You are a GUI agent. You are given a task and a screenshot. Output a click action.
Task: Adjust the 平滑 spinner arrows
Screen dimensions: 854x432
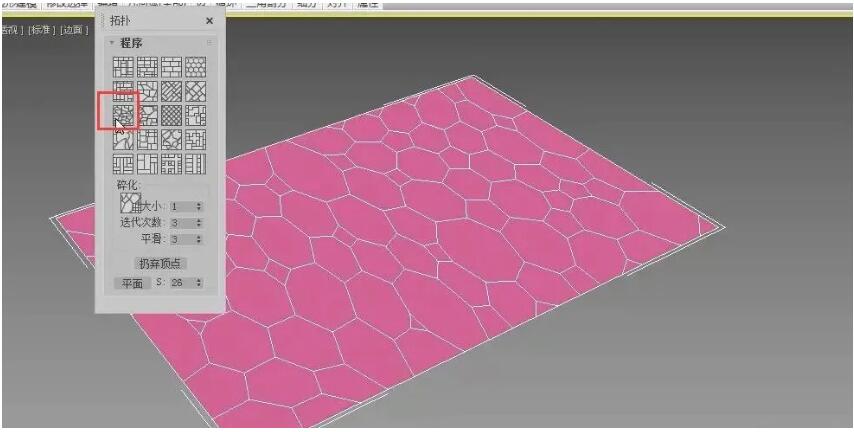(199, 239)
